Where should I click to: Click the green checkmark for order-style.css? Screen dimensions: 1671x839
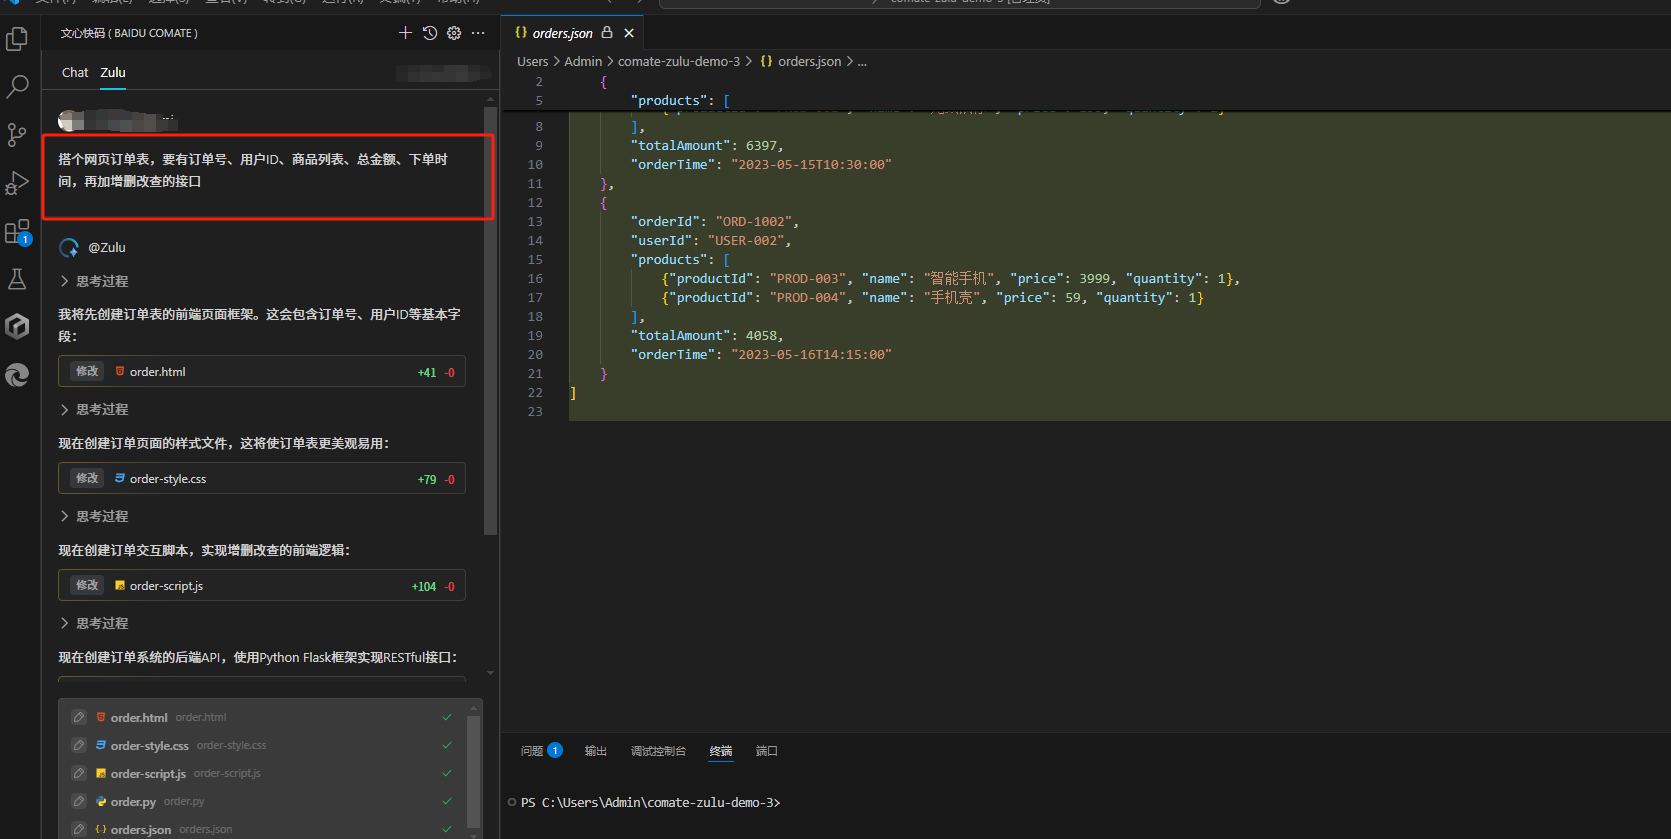(447, 745)
